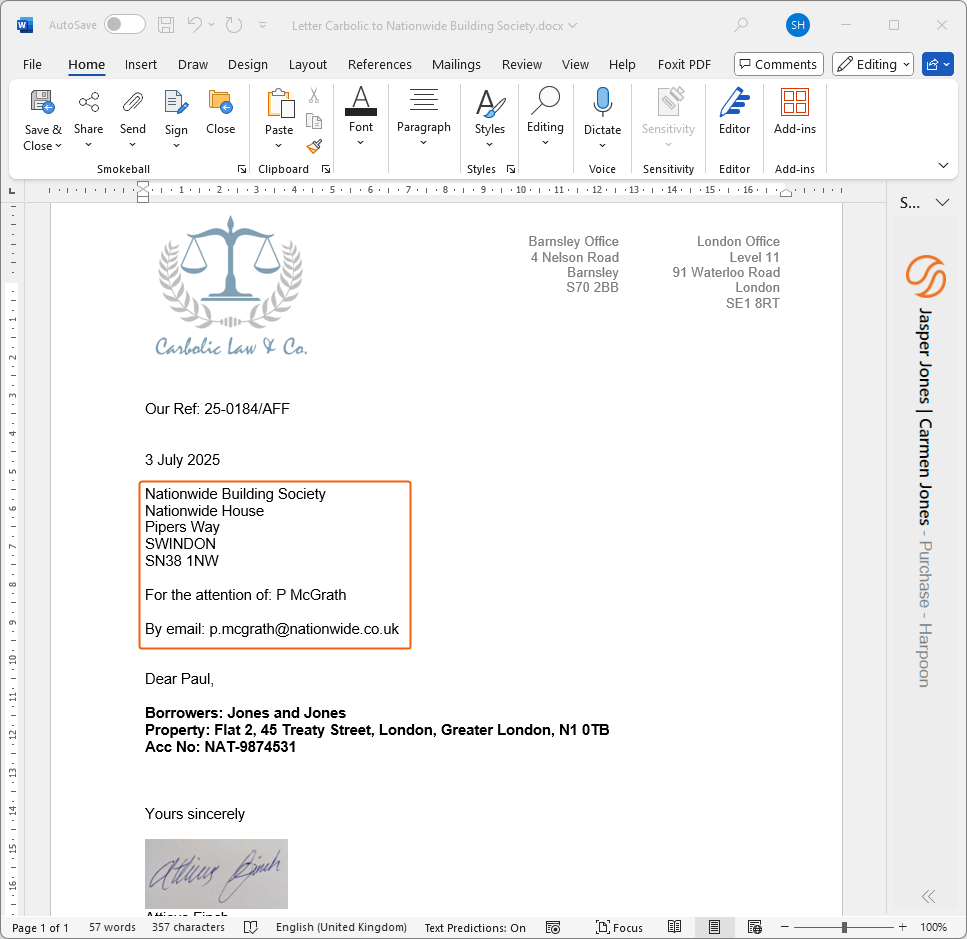Click the Carbolic Law & Co. logo
This screenshot has width=967, height=939.
click(x=231, y=286)
